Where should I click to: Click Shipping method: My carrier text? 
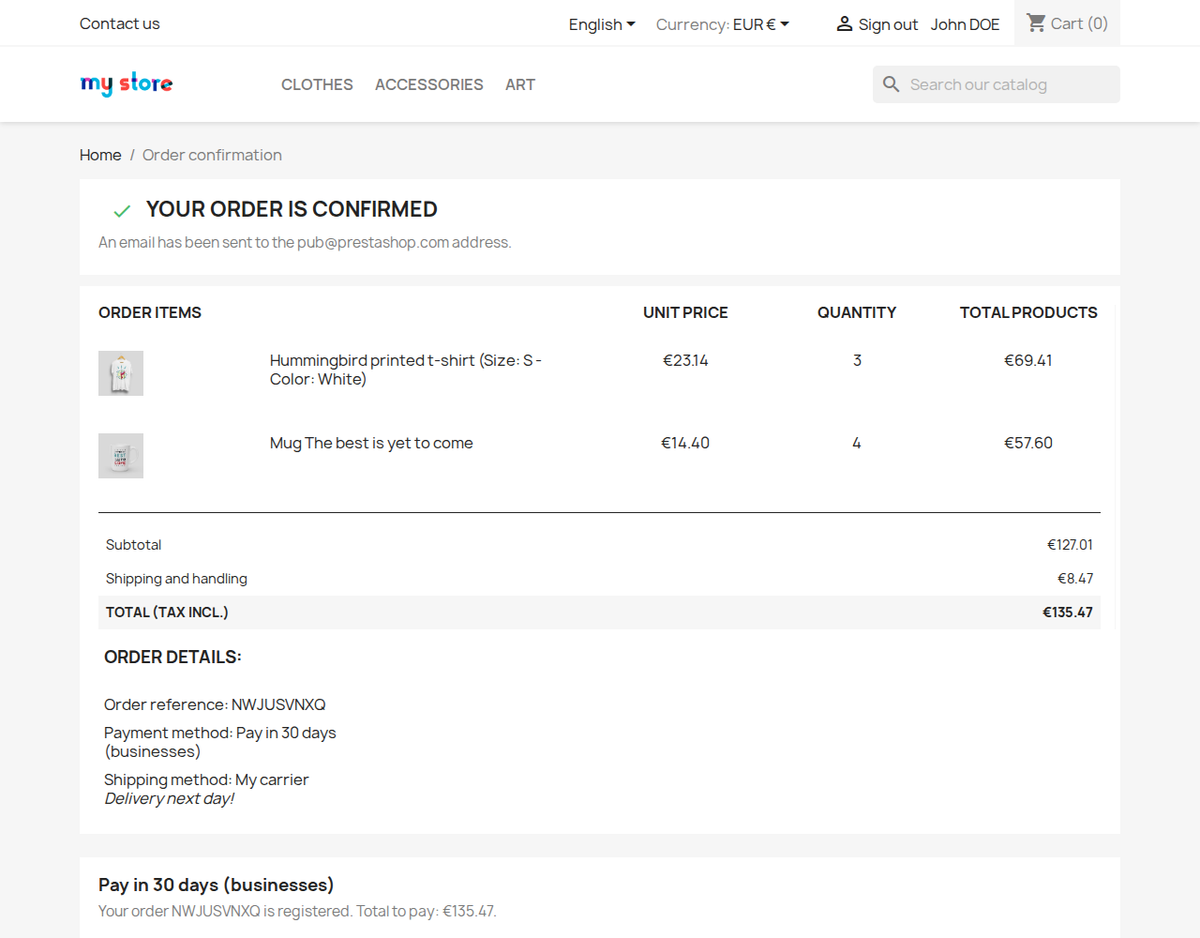click(206, 780)
